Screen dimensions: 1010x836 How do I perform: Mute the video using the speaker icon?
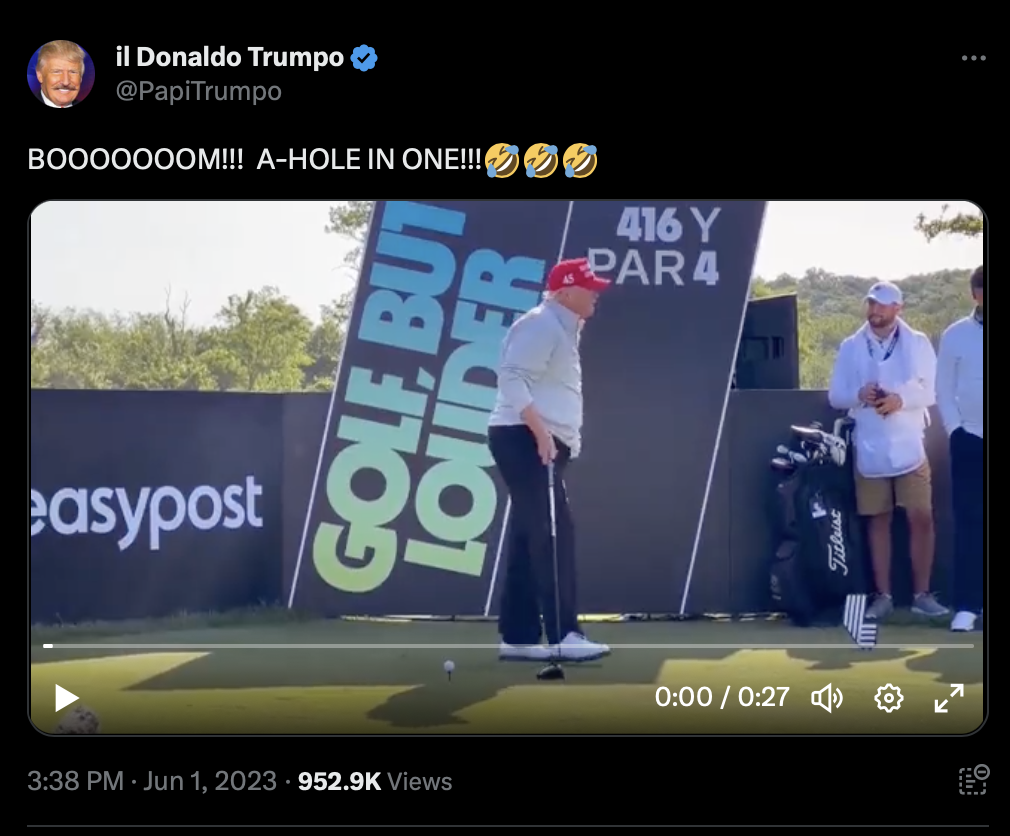tap(827, 698)
